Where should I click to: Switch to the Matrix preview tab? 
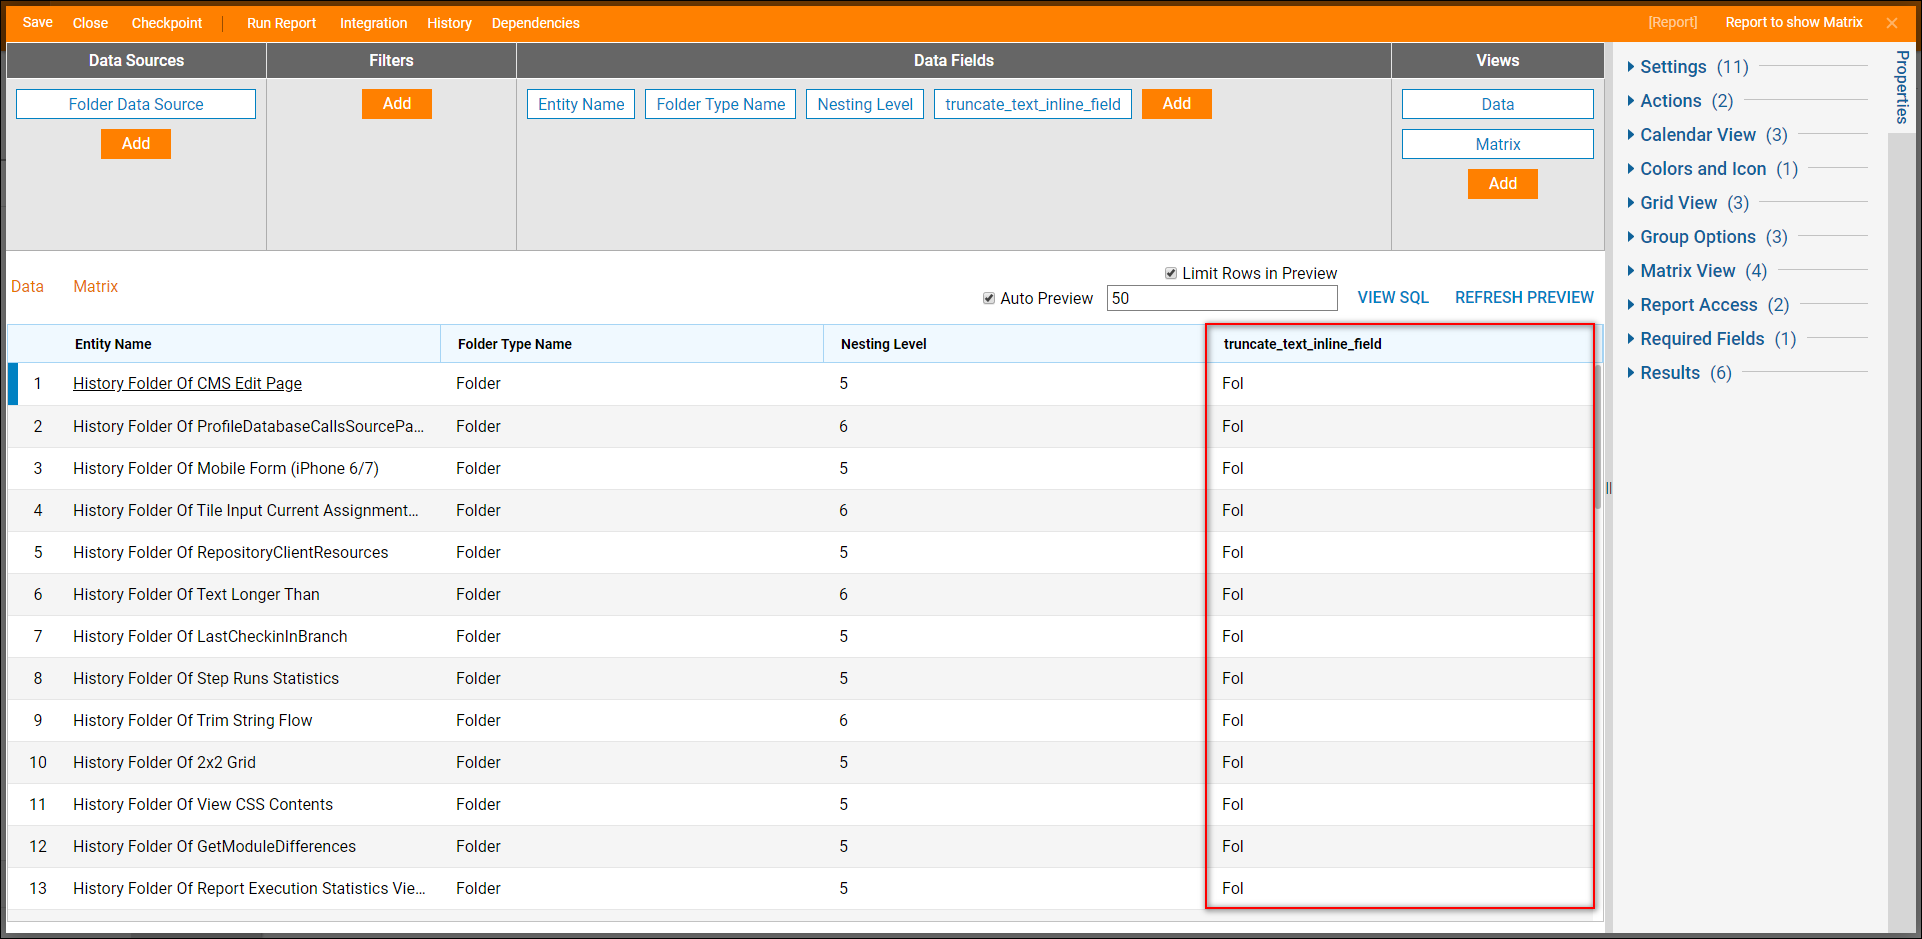[96, 286]
